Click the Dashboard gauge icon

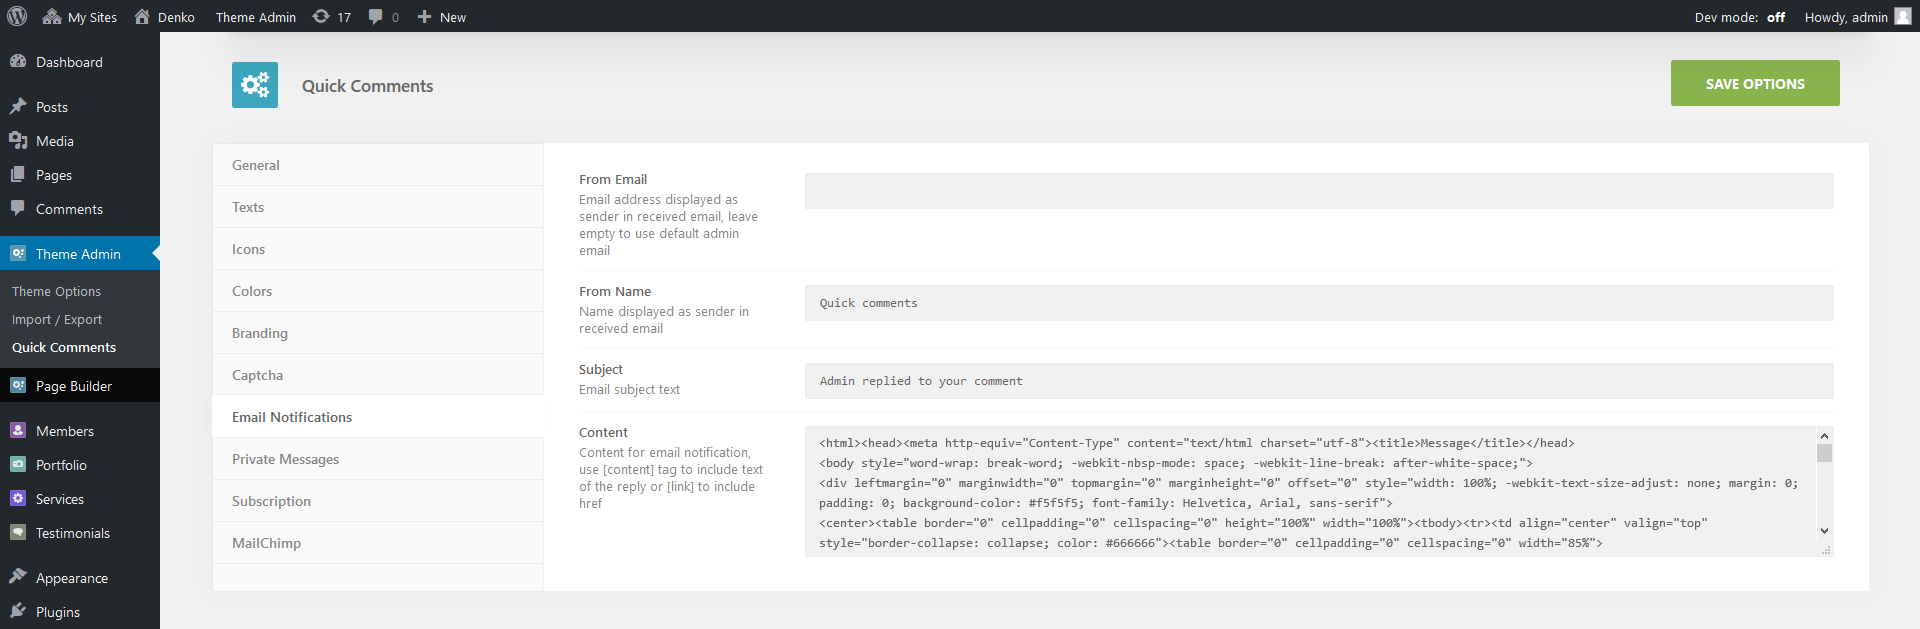point(17,61)
